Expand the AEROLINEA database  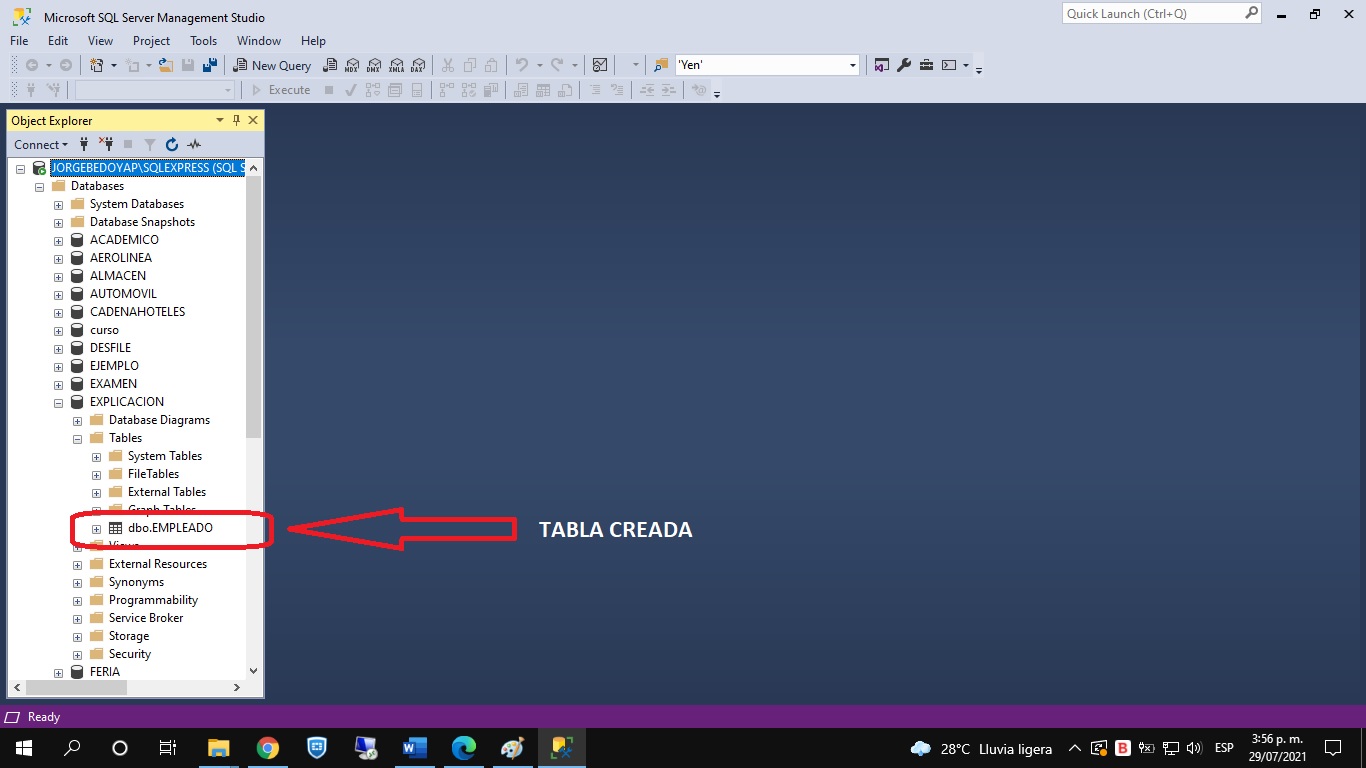pos(58,258)
